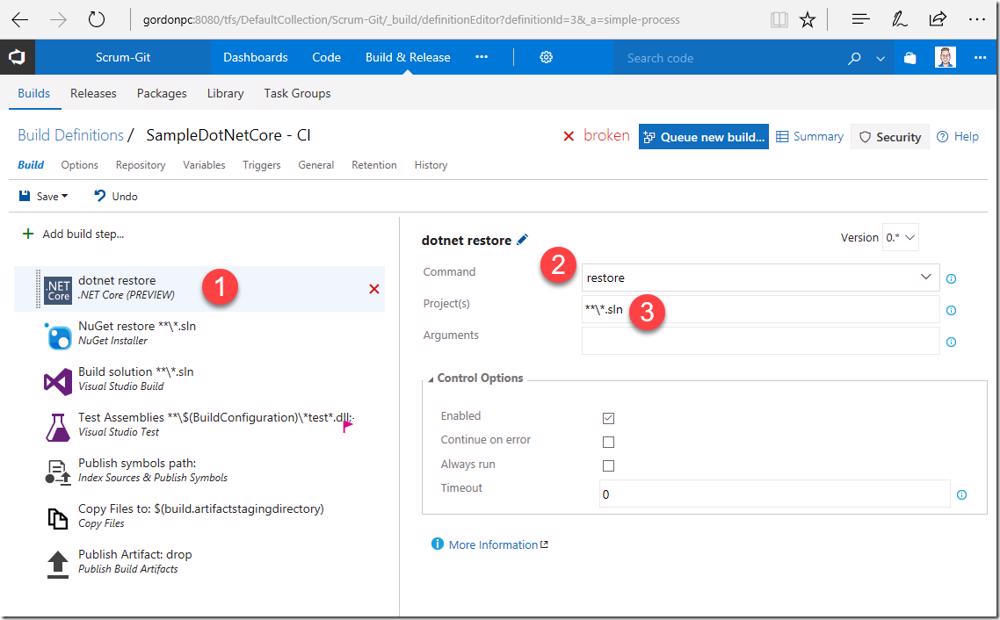The height and width of the screenshot is (620, 1000).
Task: Click info icon next to Arguments field
Action: (x=951, y=342)
